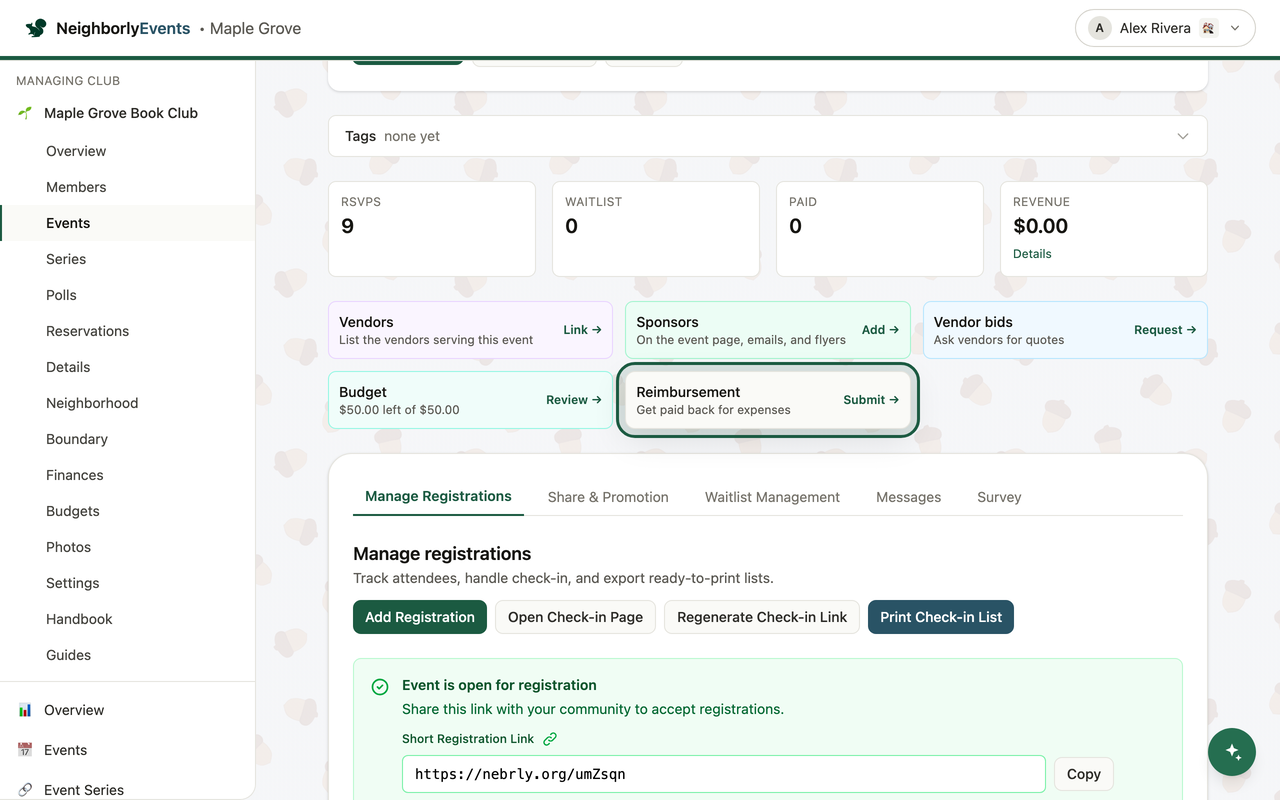Select the Messages tab
This screenshot has height=800, width=1280.
(908, 497)
